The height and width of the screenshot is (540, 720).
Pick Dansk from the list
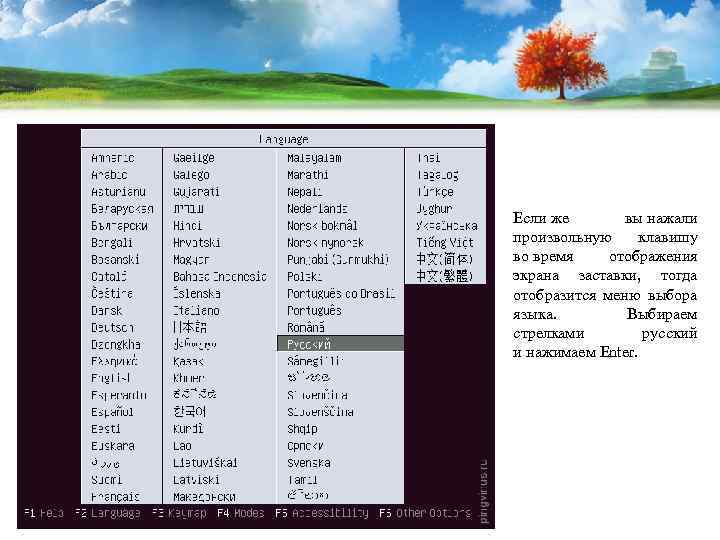(x=107, y=311)
